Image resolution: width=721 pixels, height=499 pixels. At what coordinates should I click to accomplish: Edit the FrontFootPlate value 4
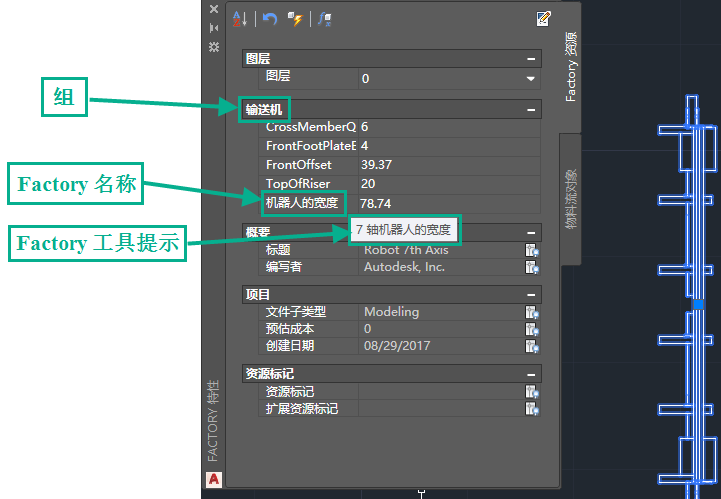pyautogui.click(x=449, y=146)
